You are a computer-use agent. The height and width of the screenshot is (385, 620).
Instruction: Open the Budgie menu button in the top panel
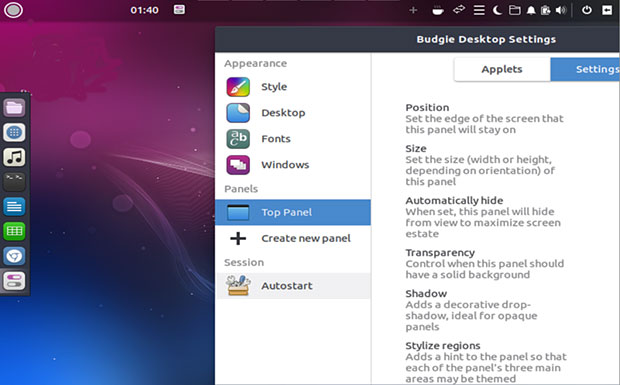pyautogui.click(x=13, y=10)
